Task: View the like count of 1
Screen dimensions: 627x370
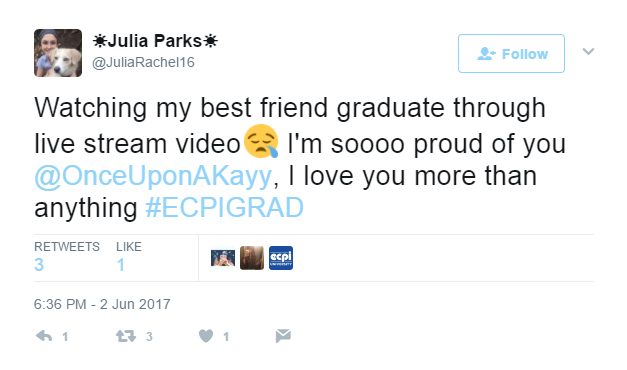Action: (x=121, y=265)
